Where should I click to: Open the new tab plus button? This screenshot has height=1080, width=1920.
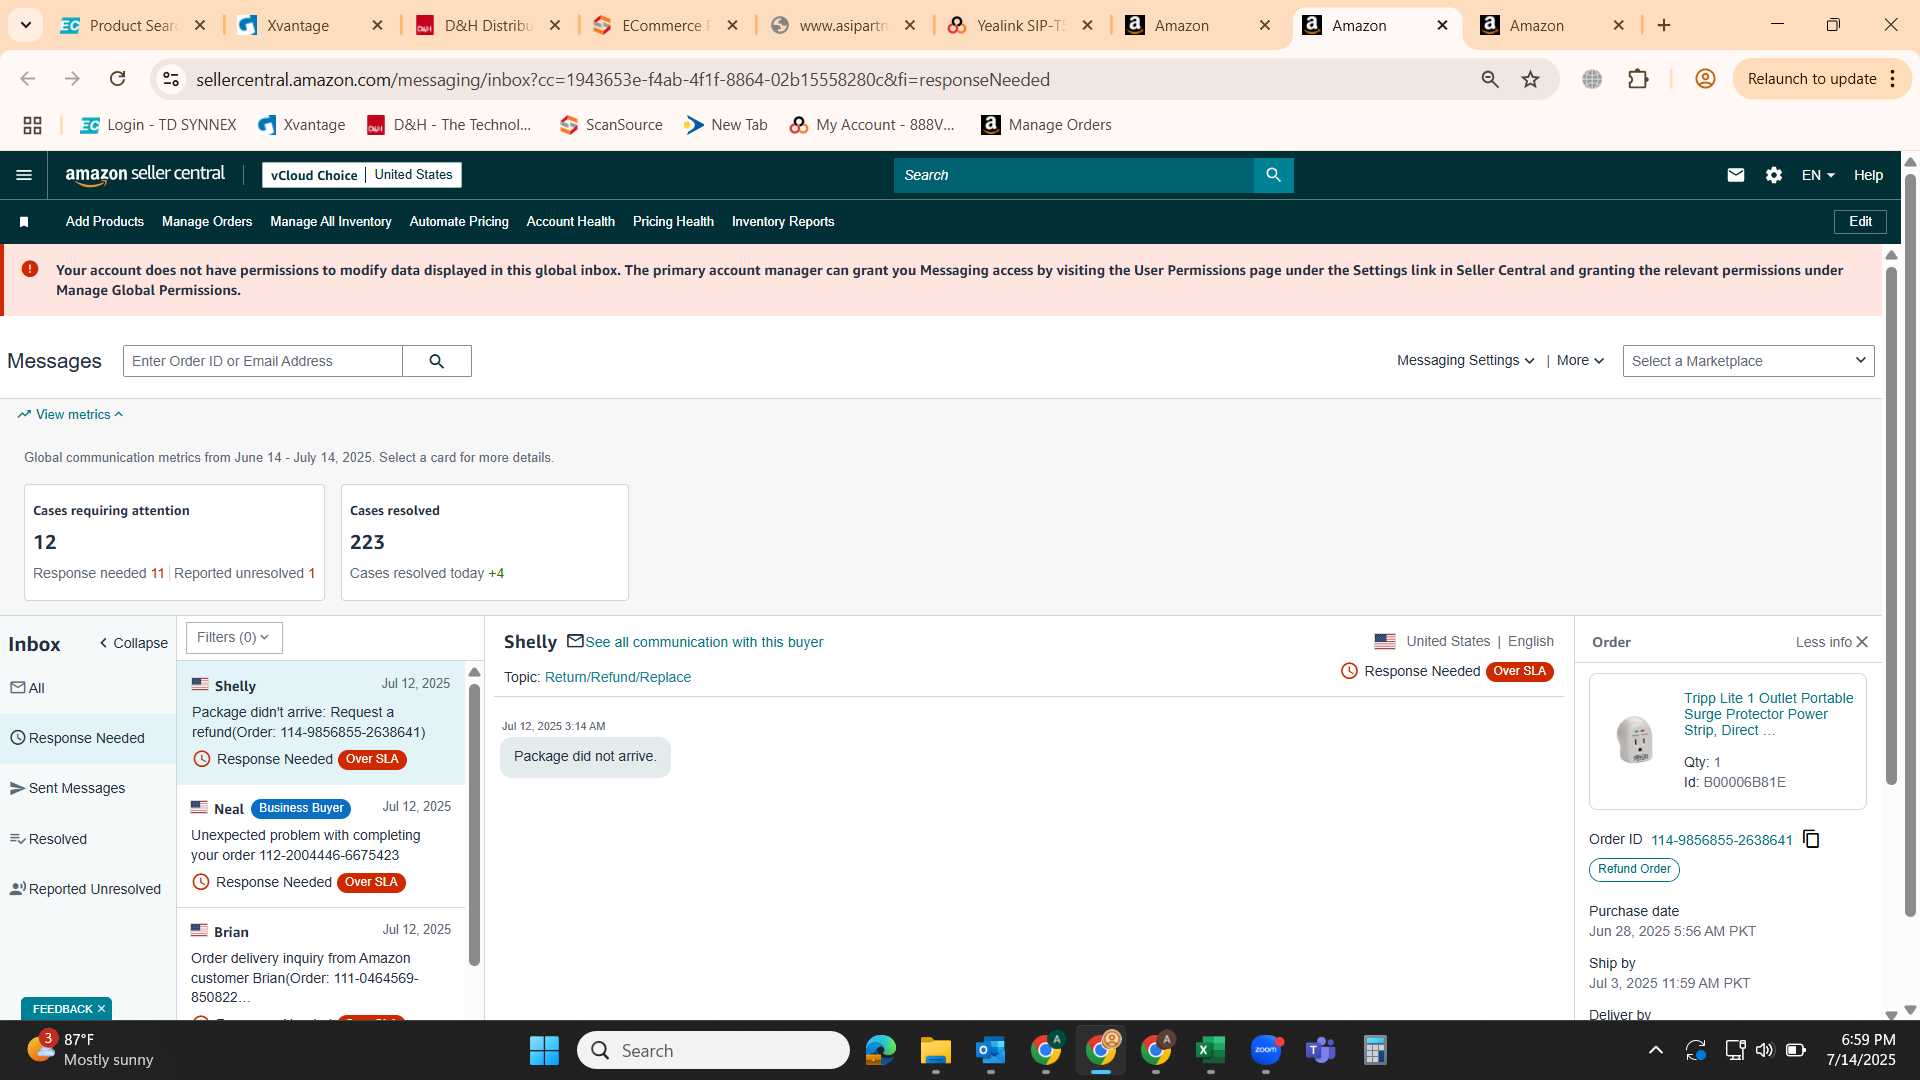(1664, 25)
